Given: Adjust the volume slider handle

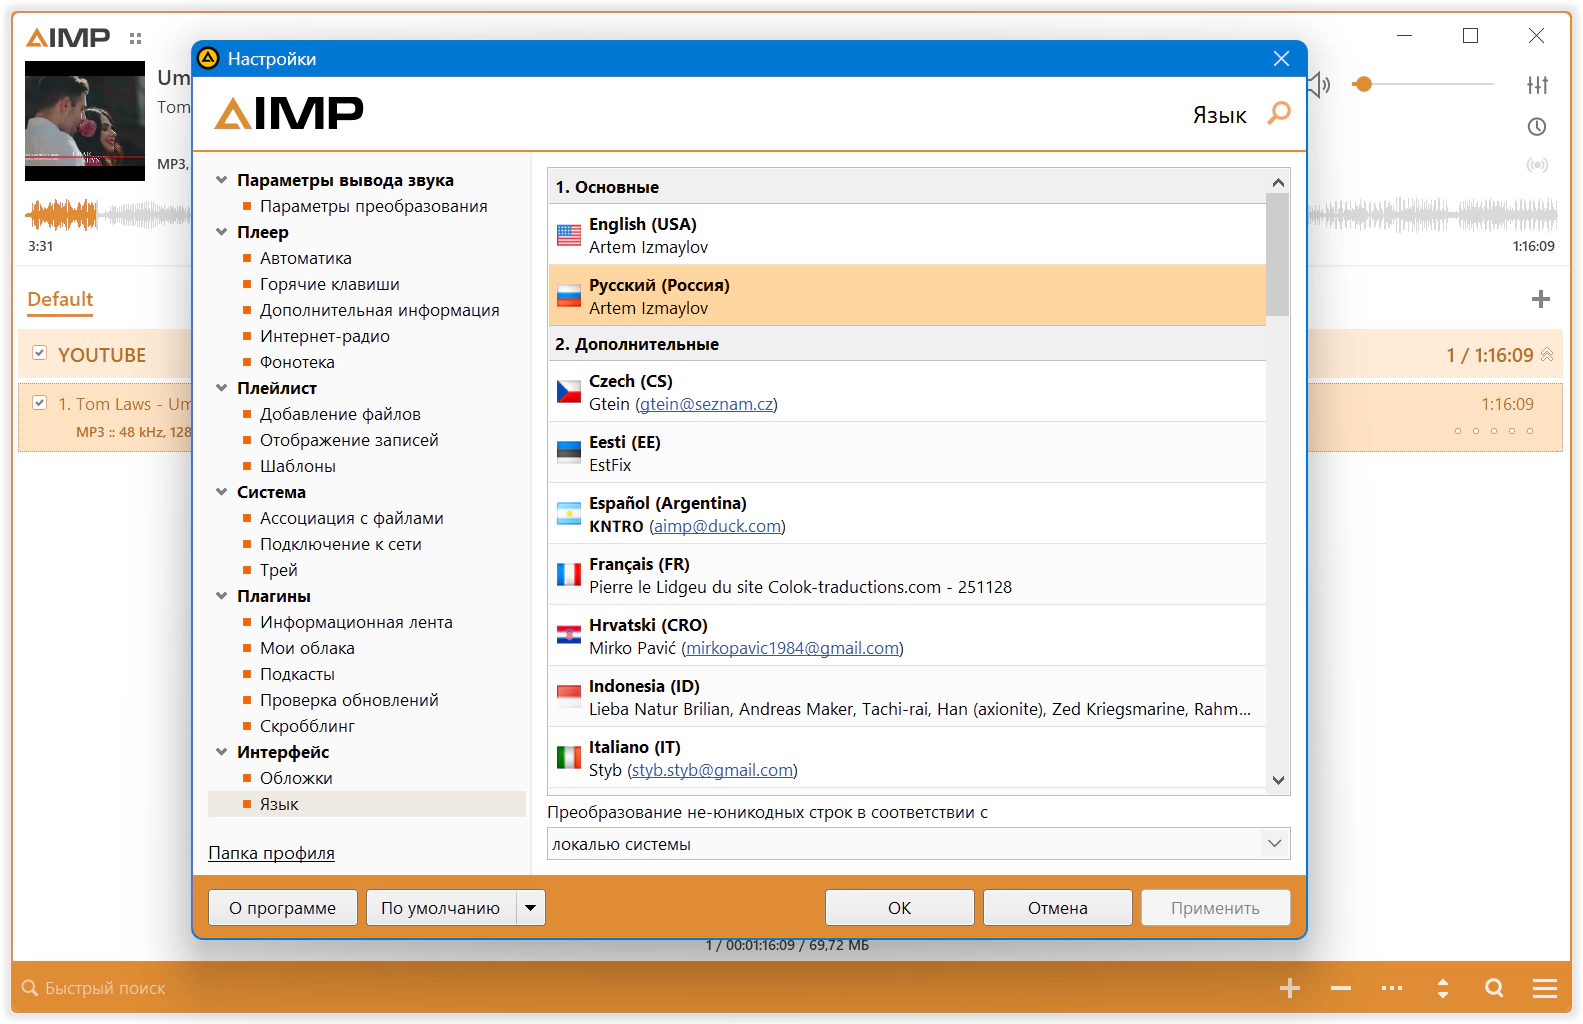Looking at the screenshot, I should (x=1362, y=85).
